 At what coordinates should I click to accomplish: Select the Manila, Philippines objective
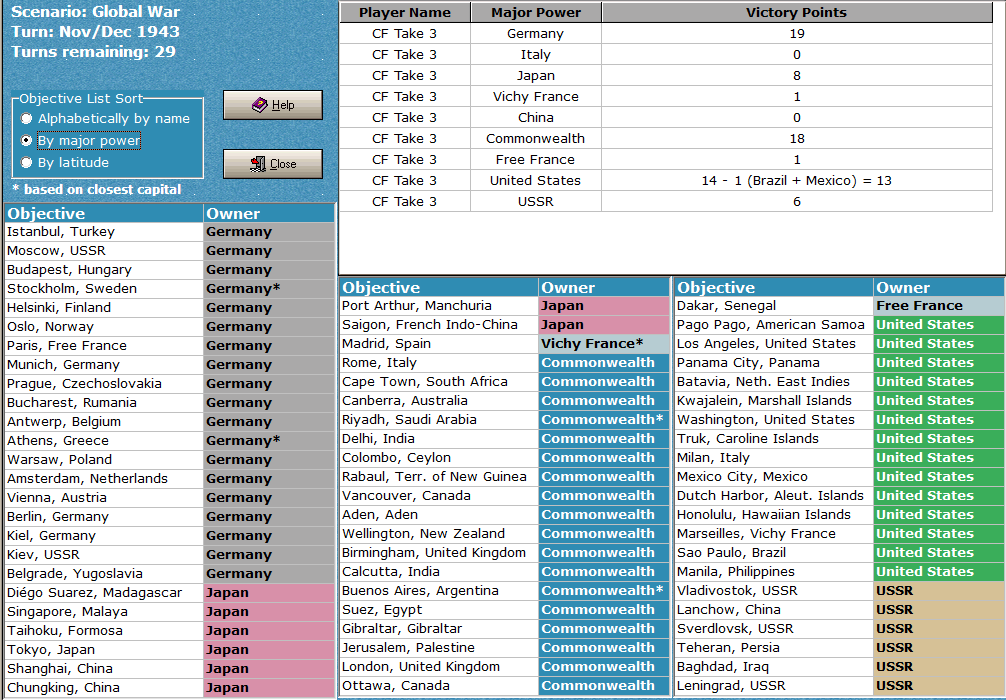[x=774, y=572]
